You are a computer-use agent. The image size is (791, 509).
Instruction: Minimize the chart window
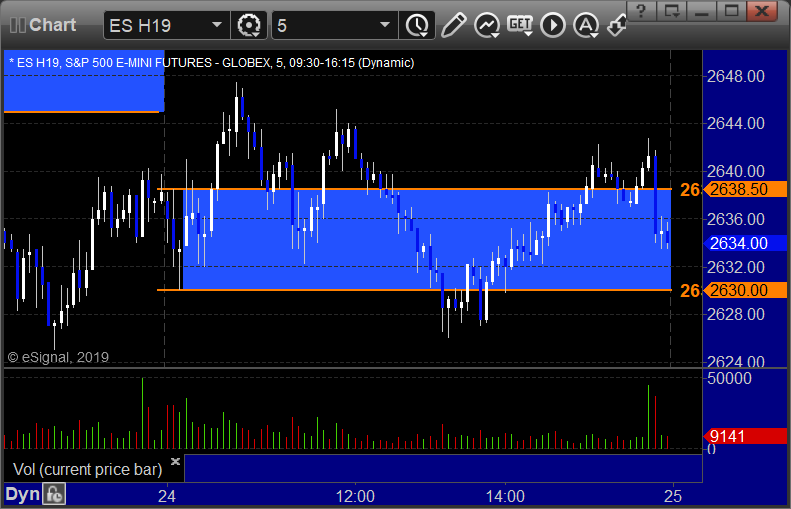pyautogui.click(x=702, y=10)
